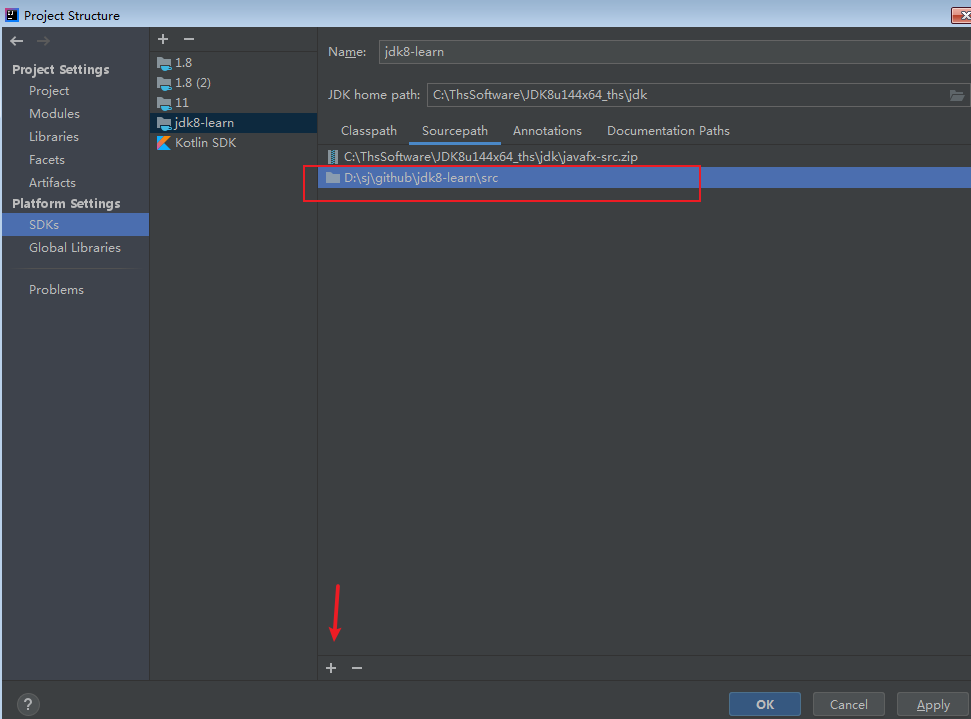Switch to Documentation Paths tab
The height and width of the screenshot is (719, 971).
click(668, 131)
